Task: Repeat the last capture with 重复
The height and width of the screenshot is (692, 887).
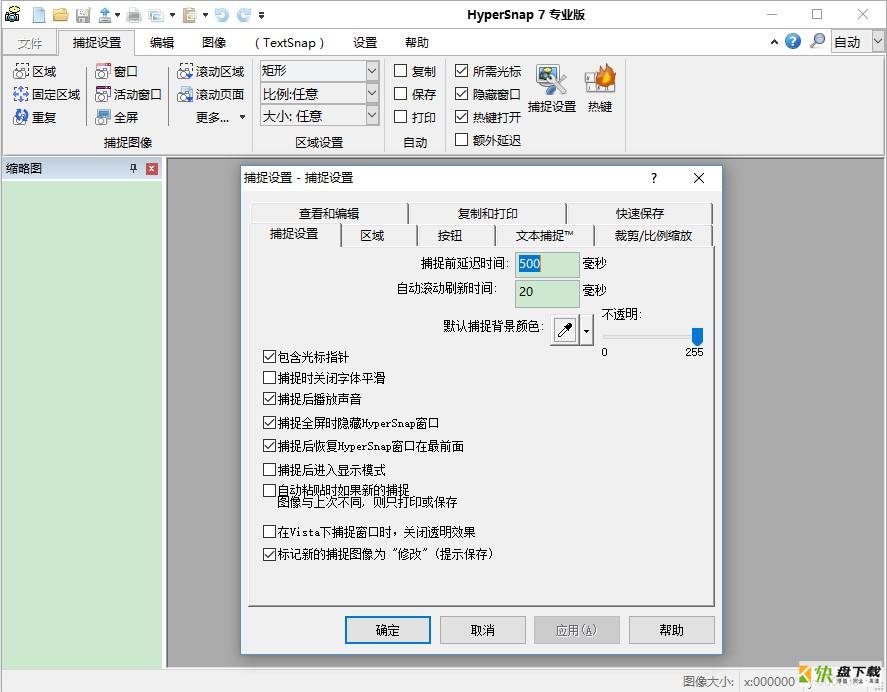Action: point(35,117)
